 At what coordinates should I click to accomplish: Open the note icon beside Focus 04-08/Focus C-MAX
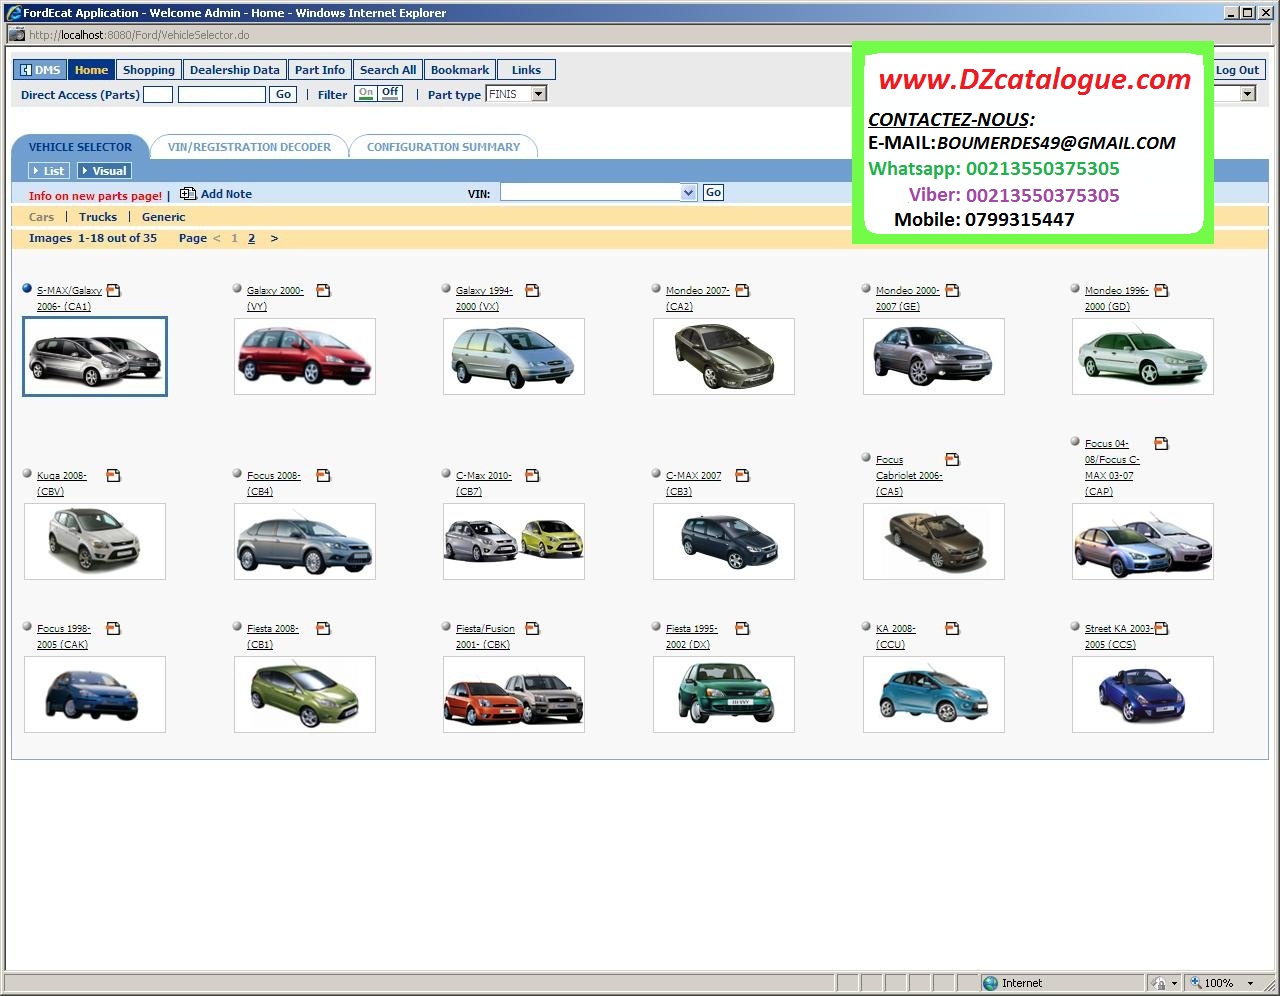click(1161, 443)
